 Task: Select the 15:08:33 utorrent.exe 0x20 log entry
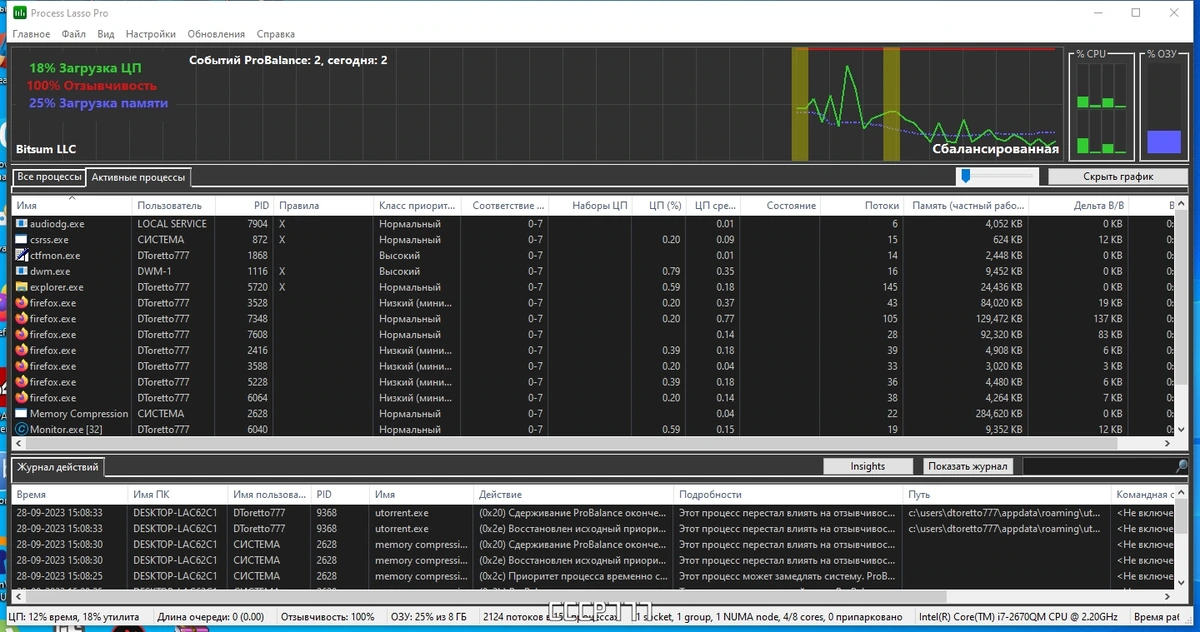[594, 513]
